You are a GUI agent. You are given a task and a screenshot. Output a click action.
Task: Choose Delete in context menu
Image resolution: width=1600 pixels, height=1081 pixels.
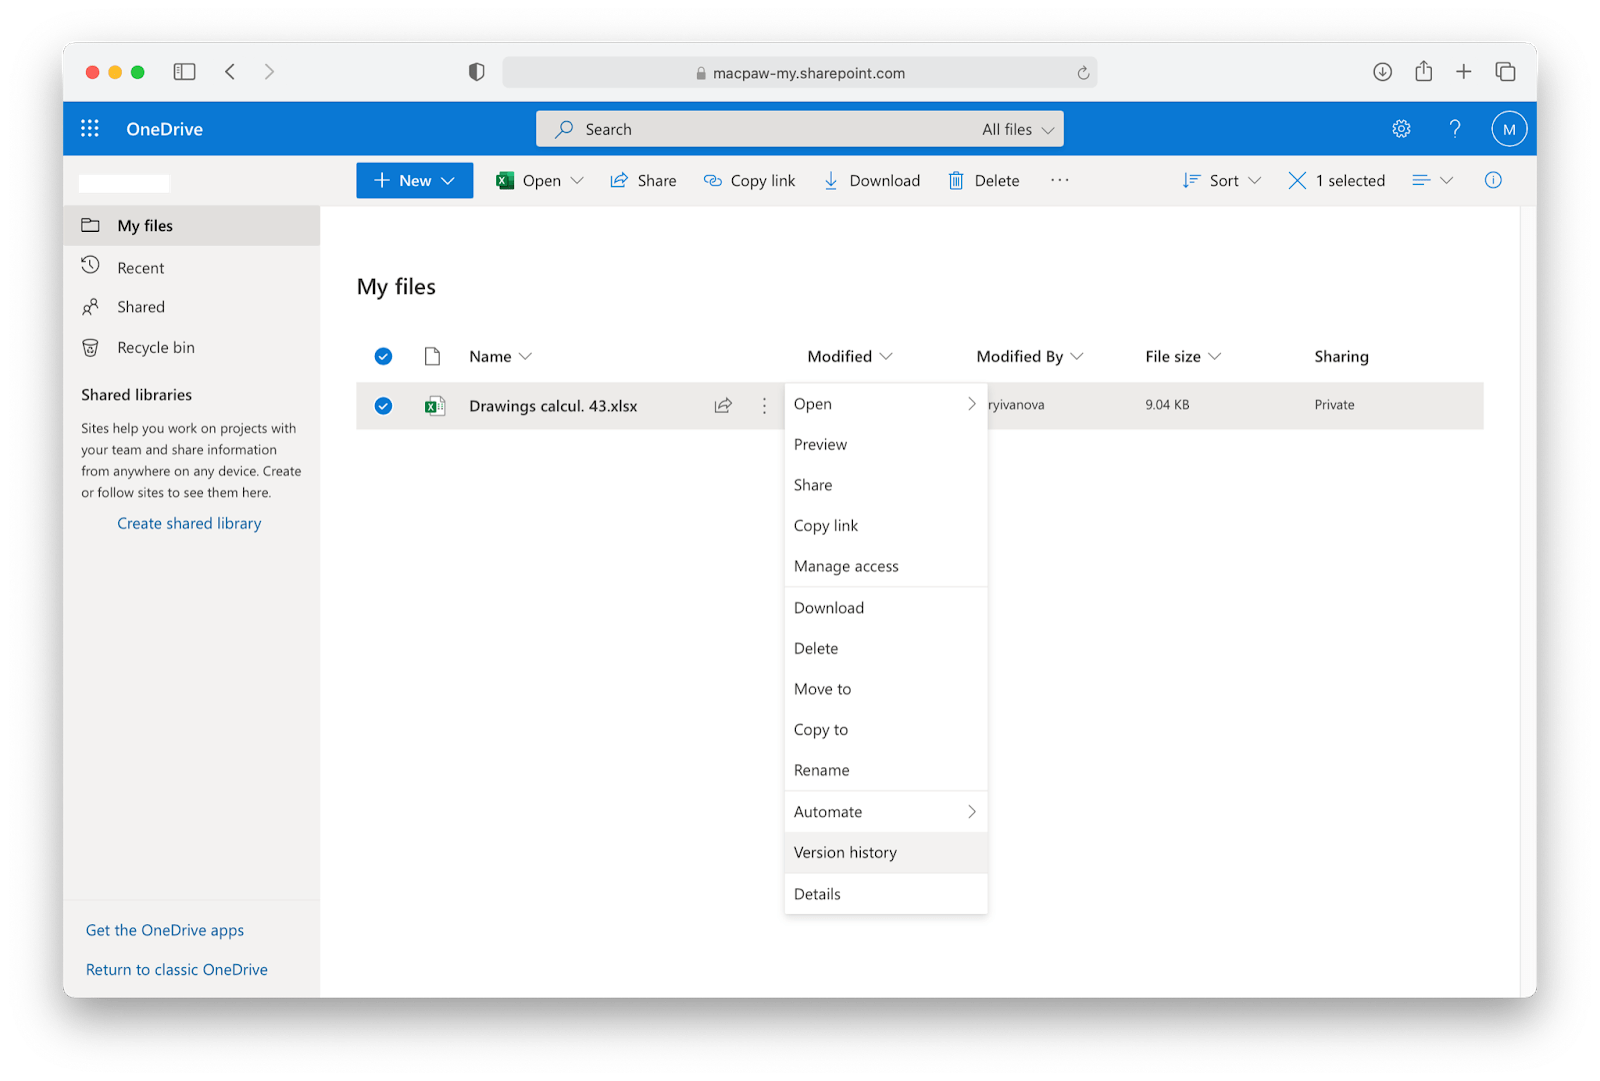(886, 648)
